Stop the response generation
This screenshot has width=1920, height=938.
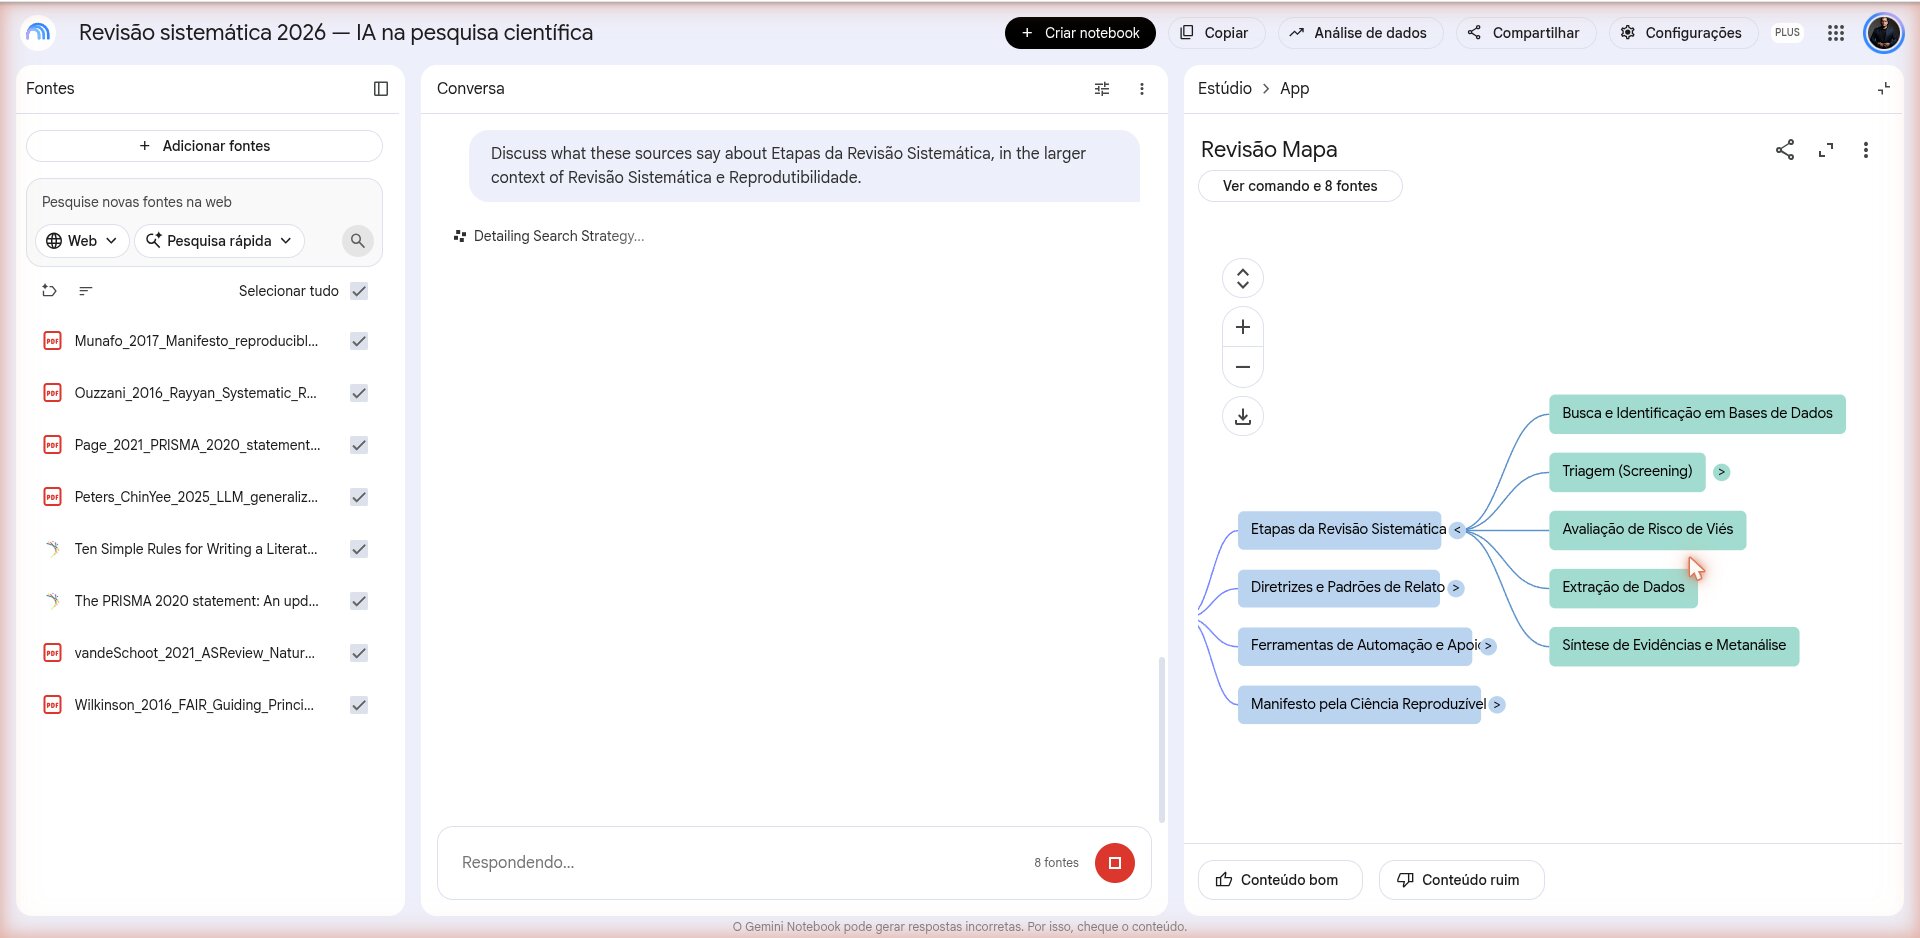1115,863
